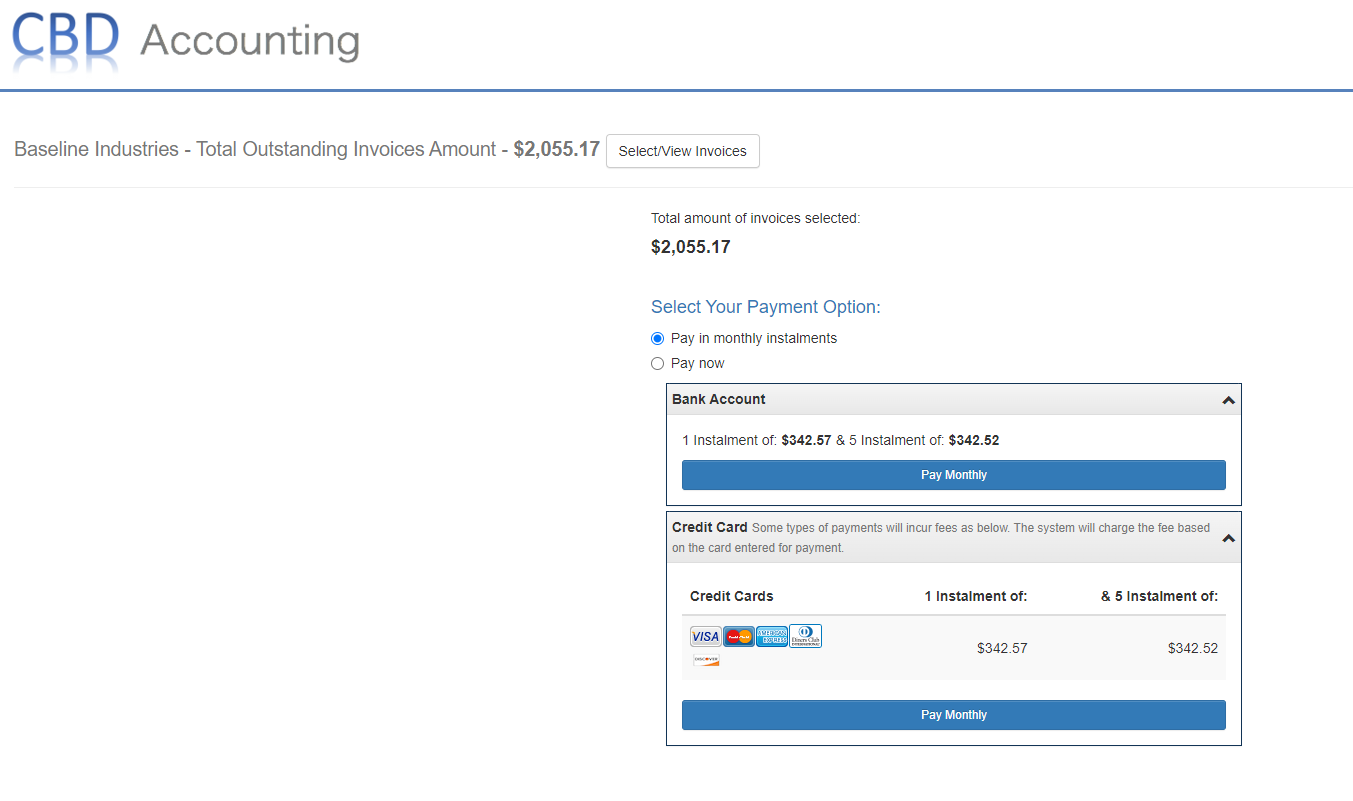Viewport: 1353px width, 801px height.
Task: Click the MasterCard icon
Action: click(x=738, y=636)
